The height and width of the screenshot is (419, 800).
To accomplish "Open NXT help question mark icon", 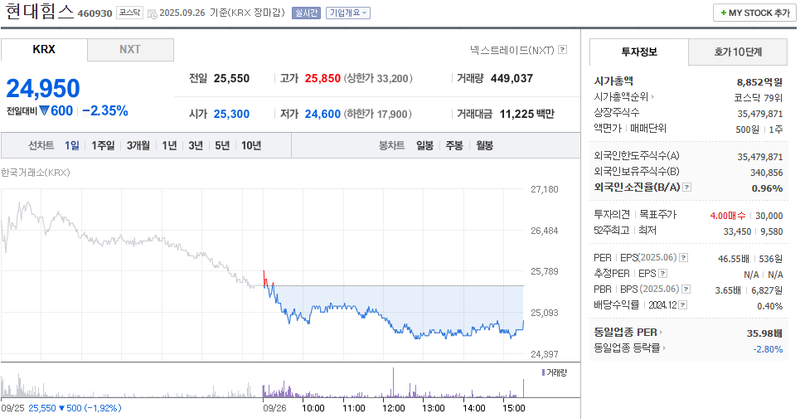I will (562, 50).
